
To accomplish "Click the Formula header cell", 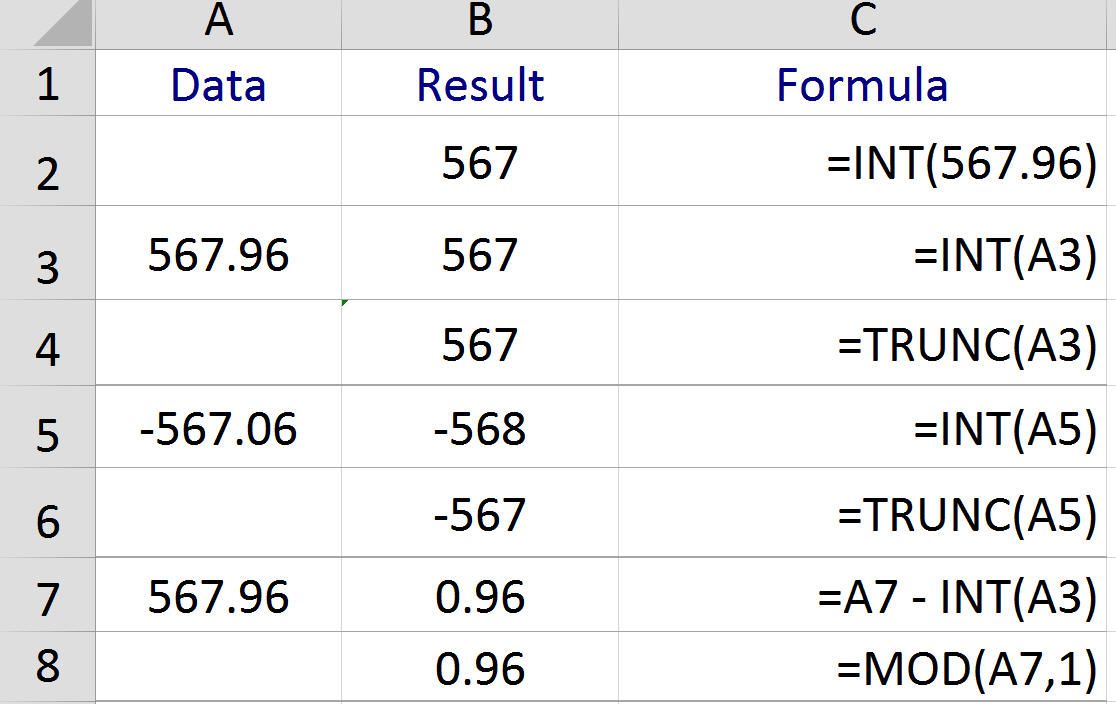I will pos(863,83).
